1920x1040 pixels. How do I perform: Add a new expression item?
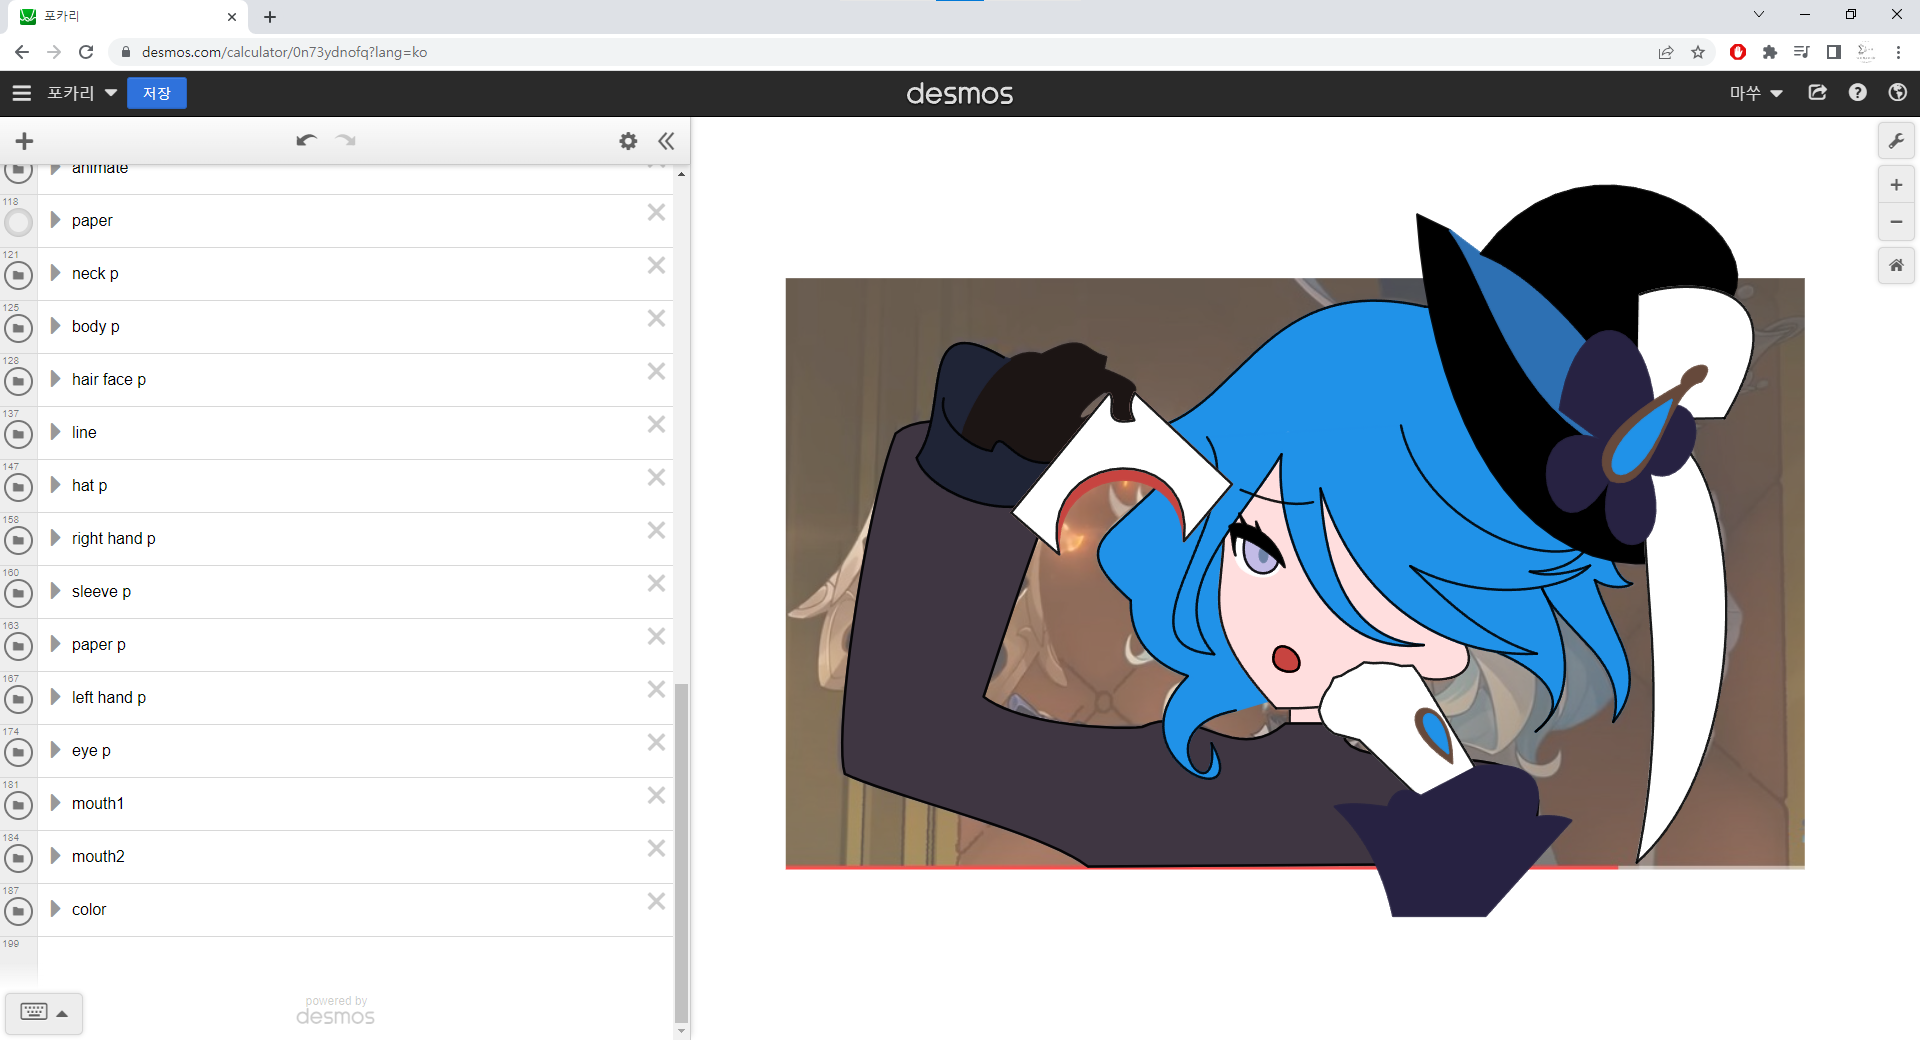(25, 141)
